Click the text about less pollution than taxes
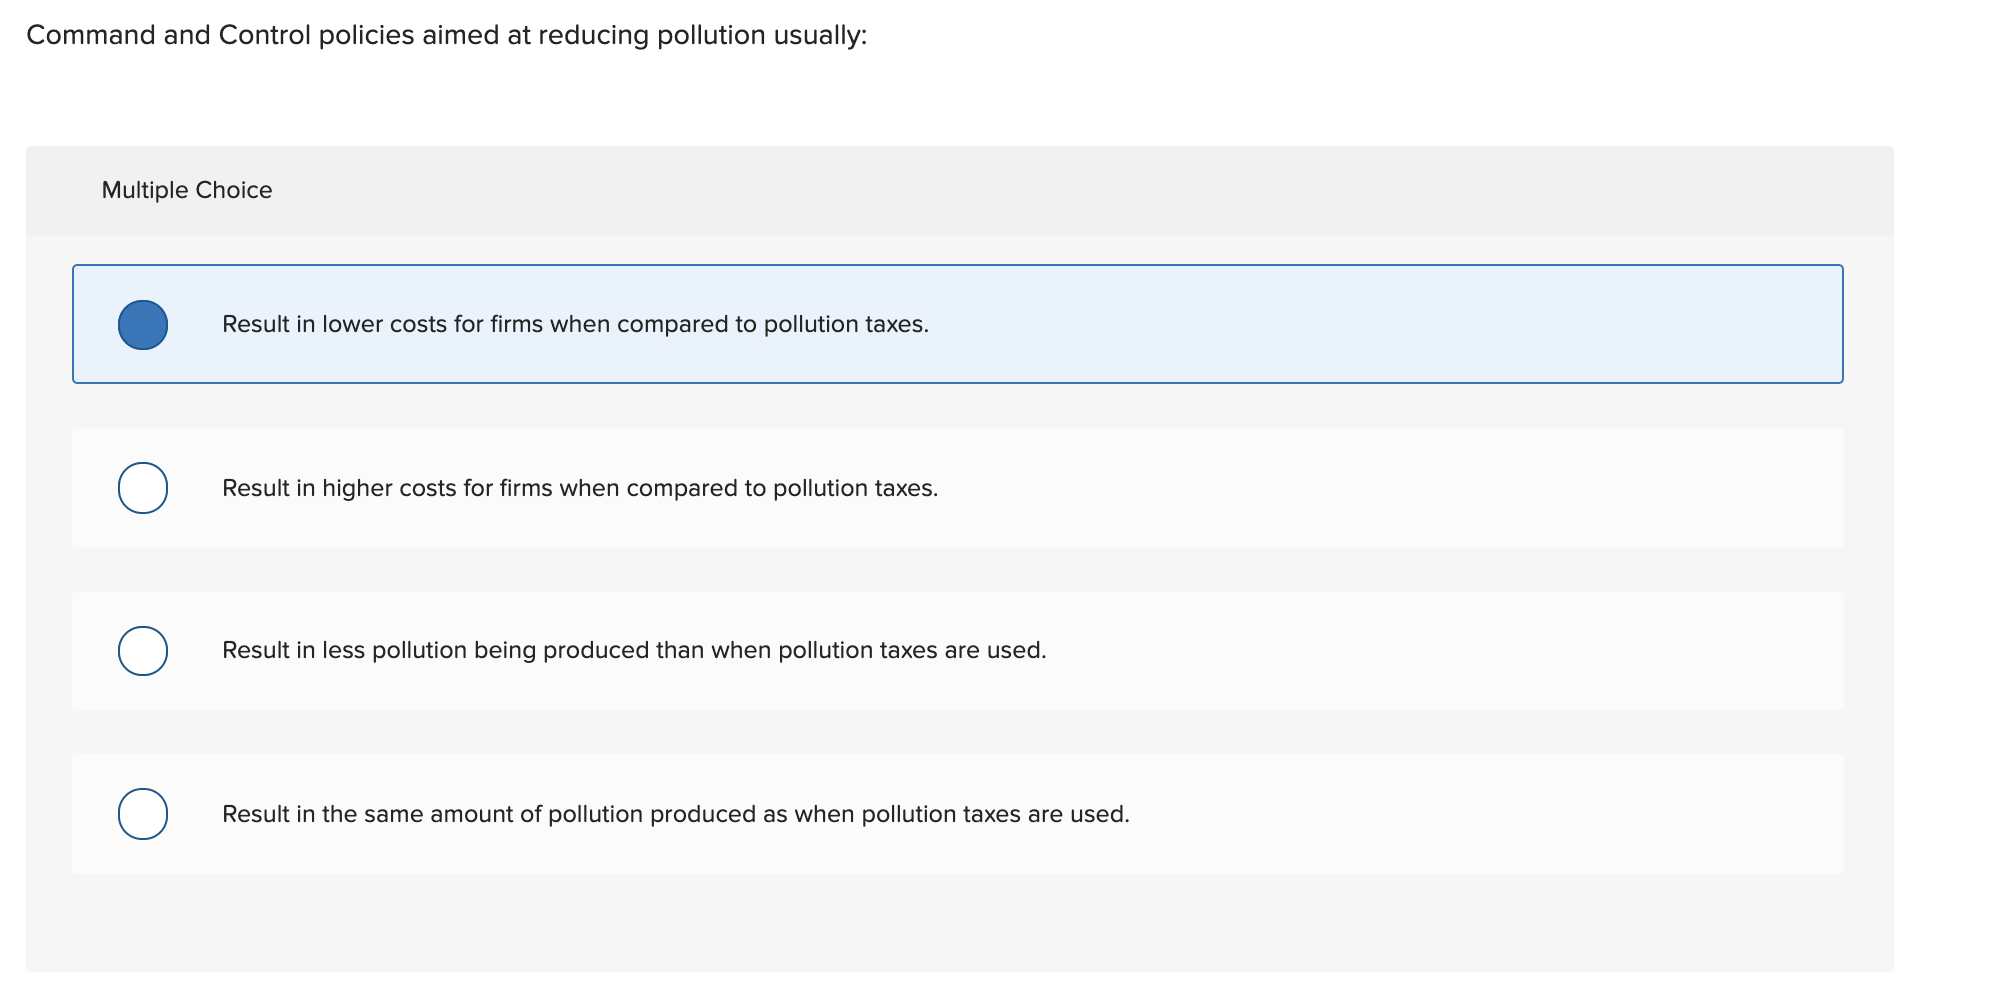1992x1006 pixels. [634, 651]
